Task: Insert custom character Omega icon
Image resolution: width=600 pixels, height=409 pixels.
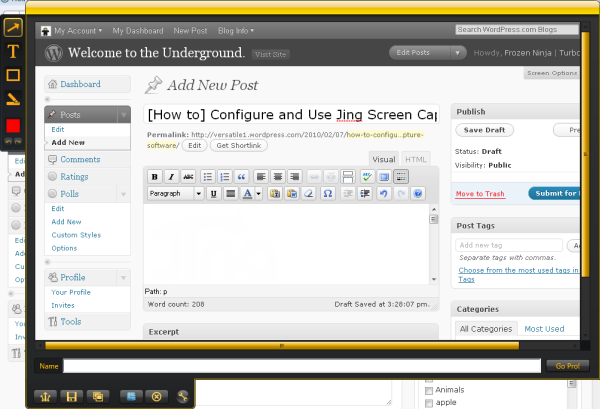Action: point(328,194)
